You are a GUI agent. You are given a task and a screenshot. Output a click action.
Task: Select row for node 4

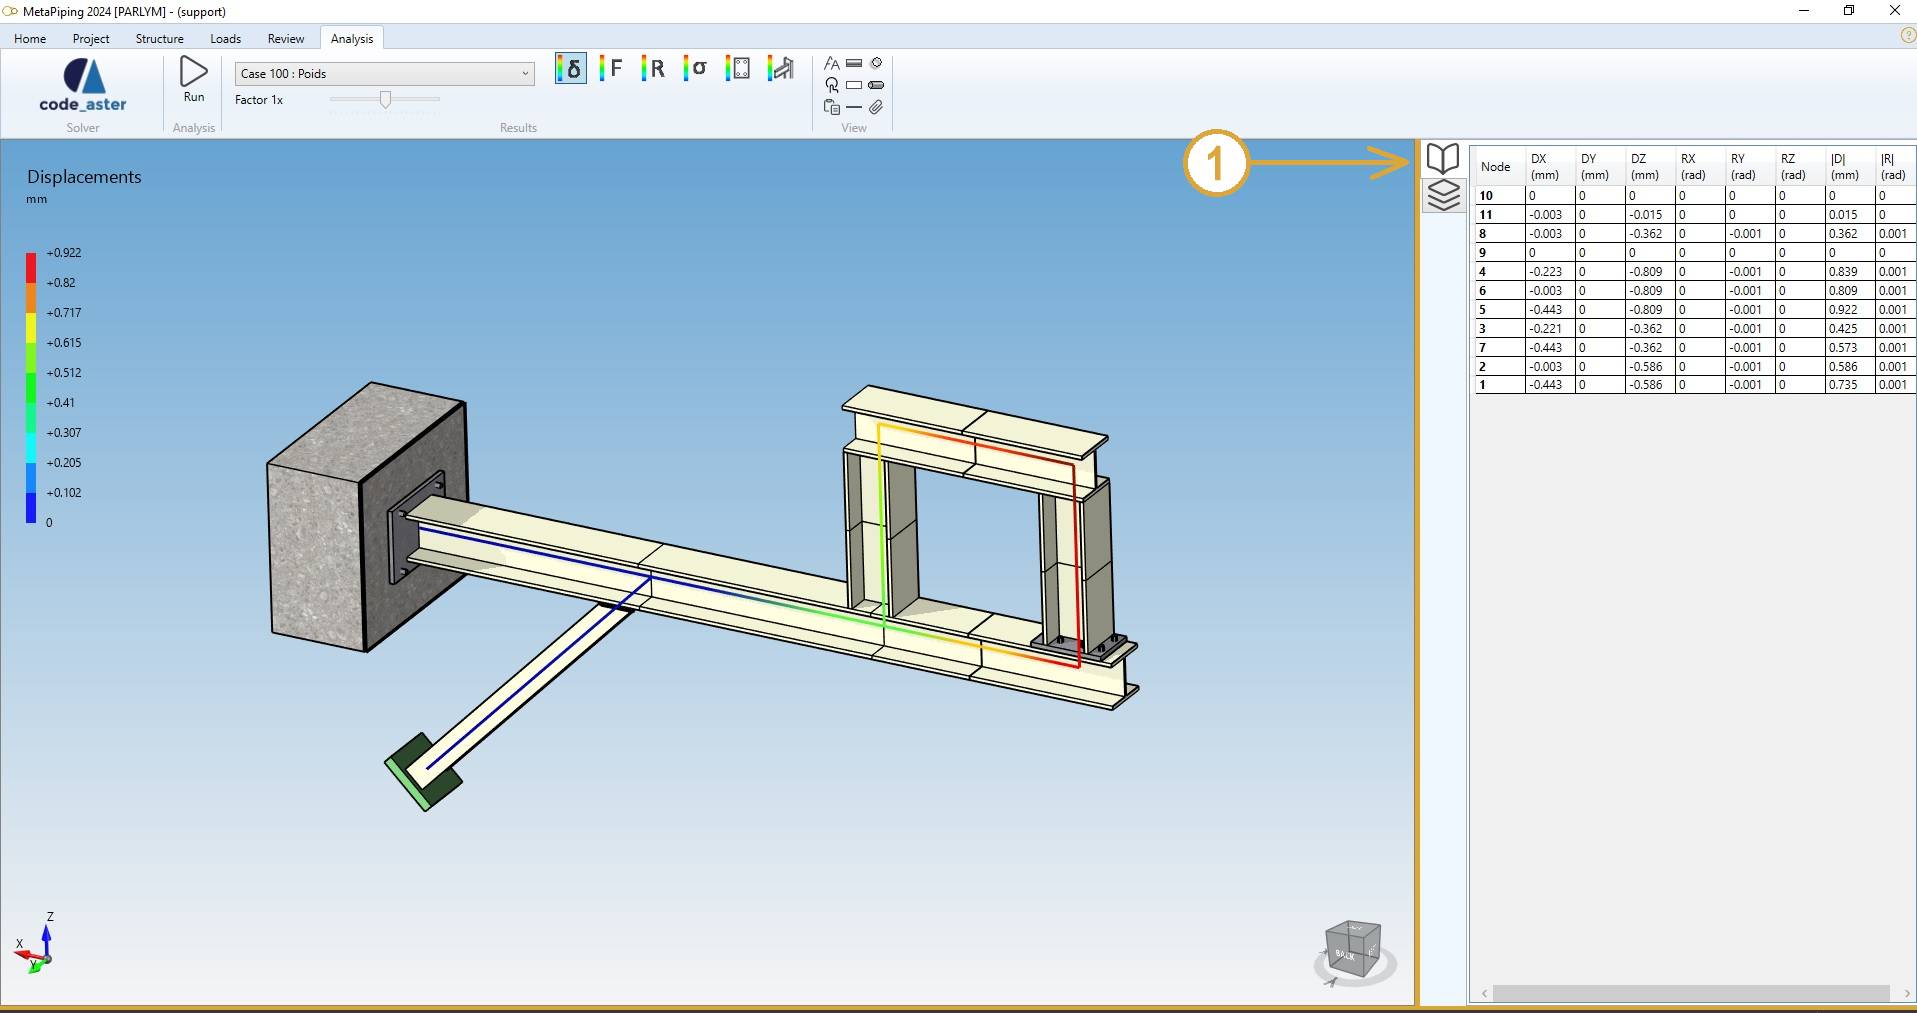coord(1695,272)
